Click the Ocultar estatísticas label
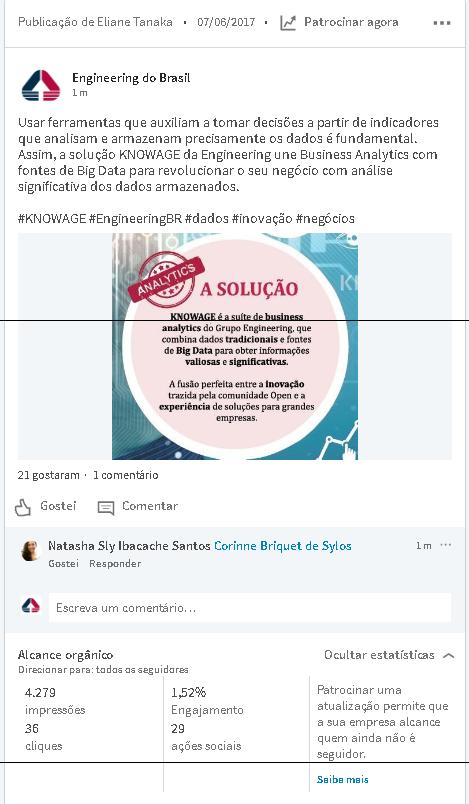This screenshot has height=804, width=469. (379, 655)
